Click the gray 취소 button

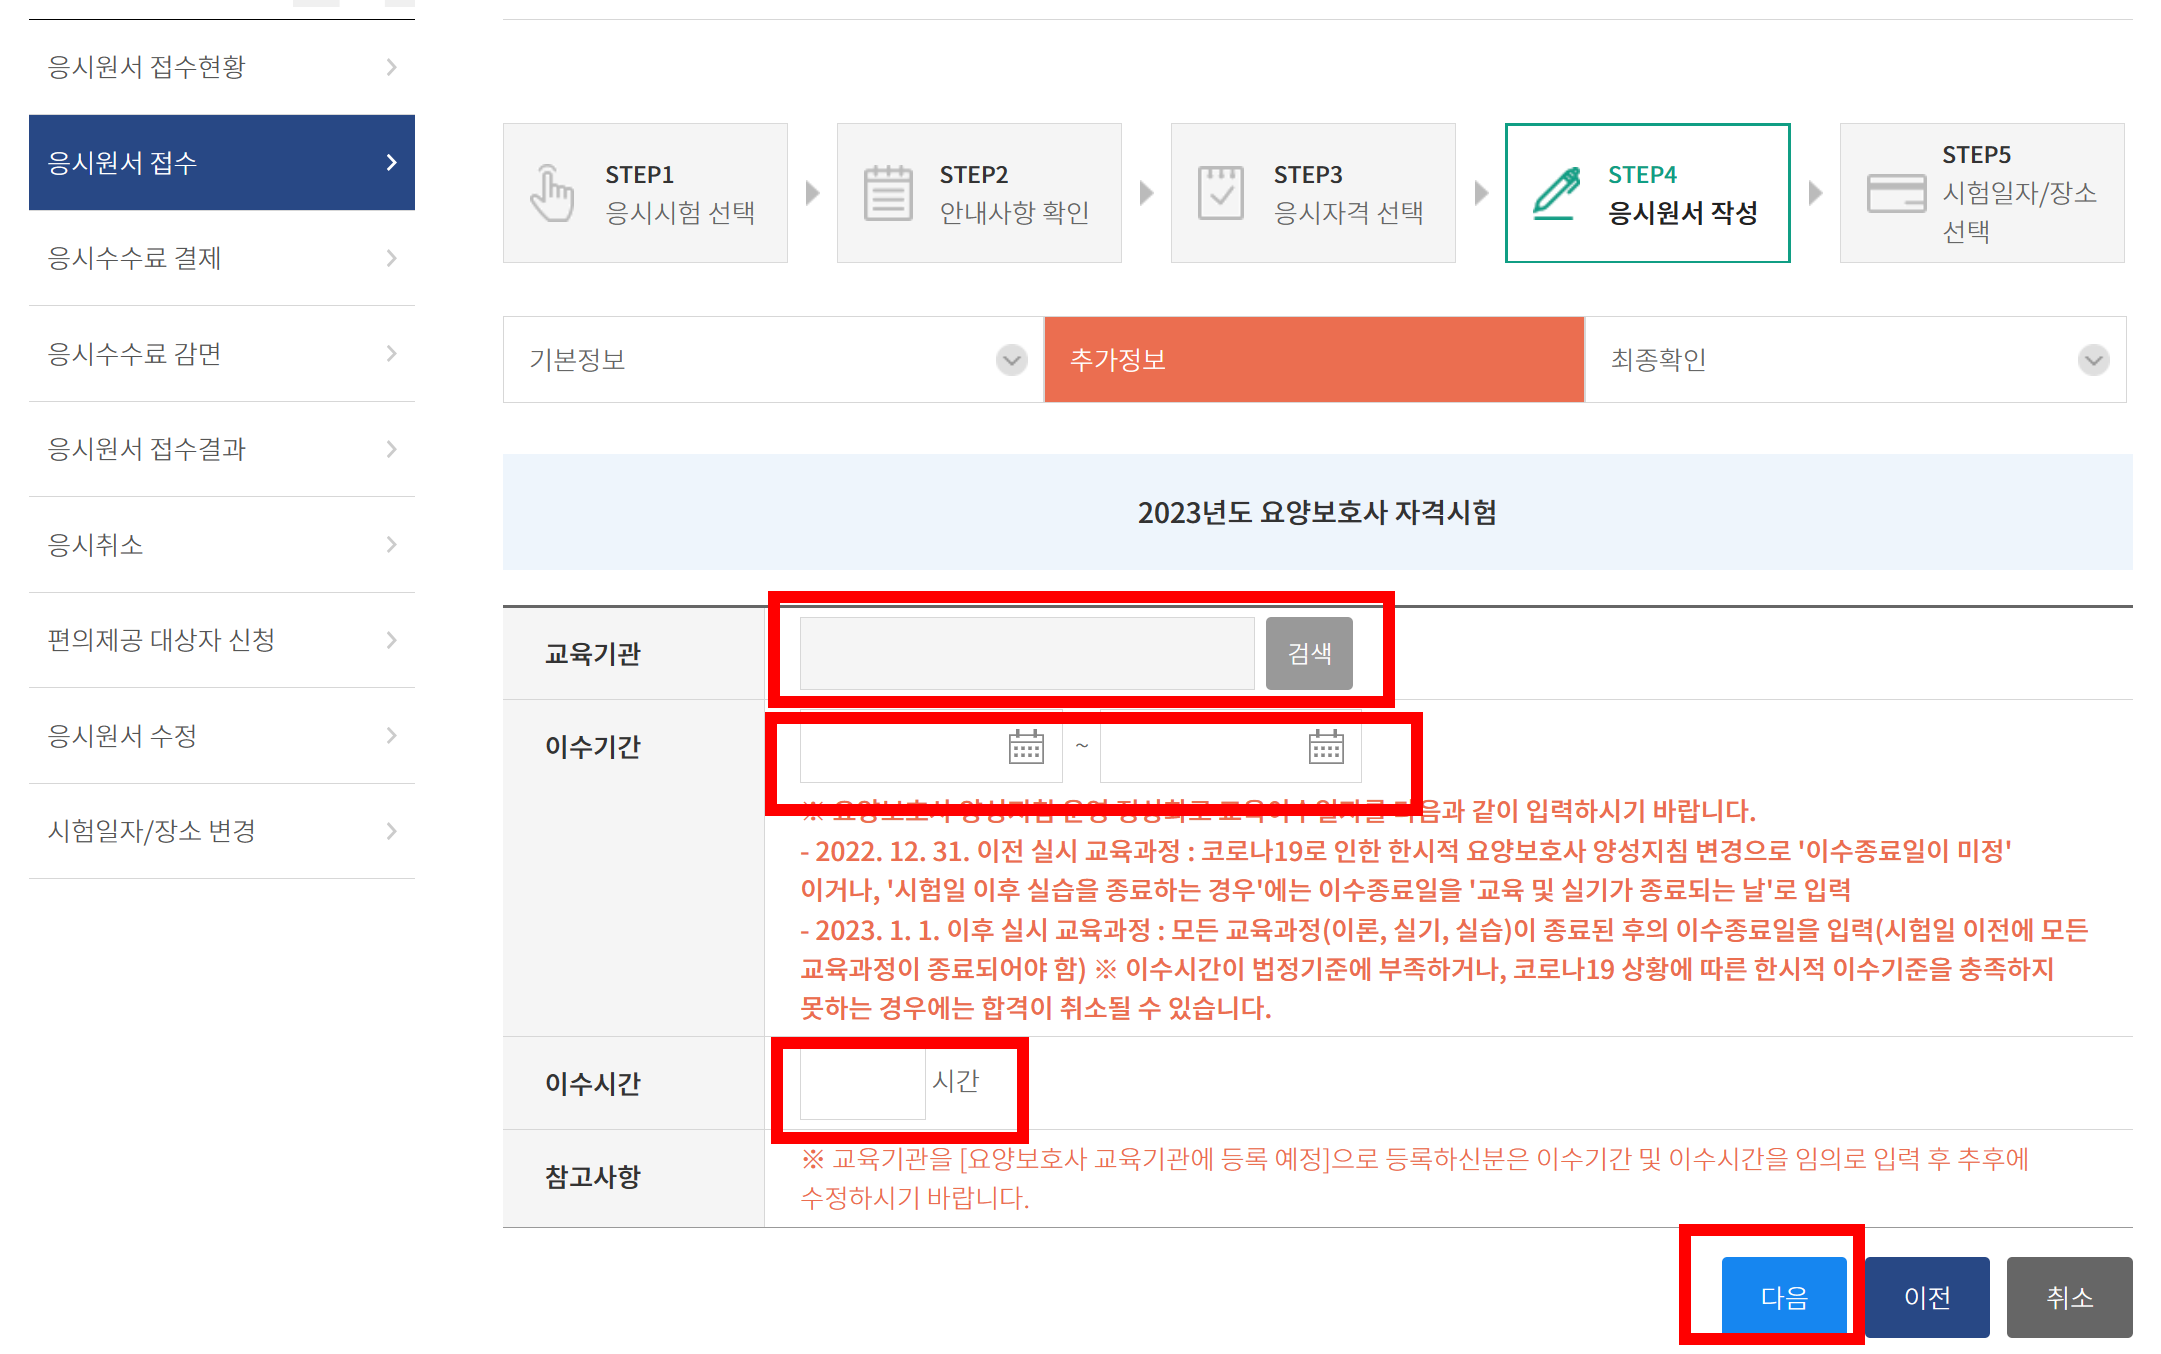pos(2069,1297)
